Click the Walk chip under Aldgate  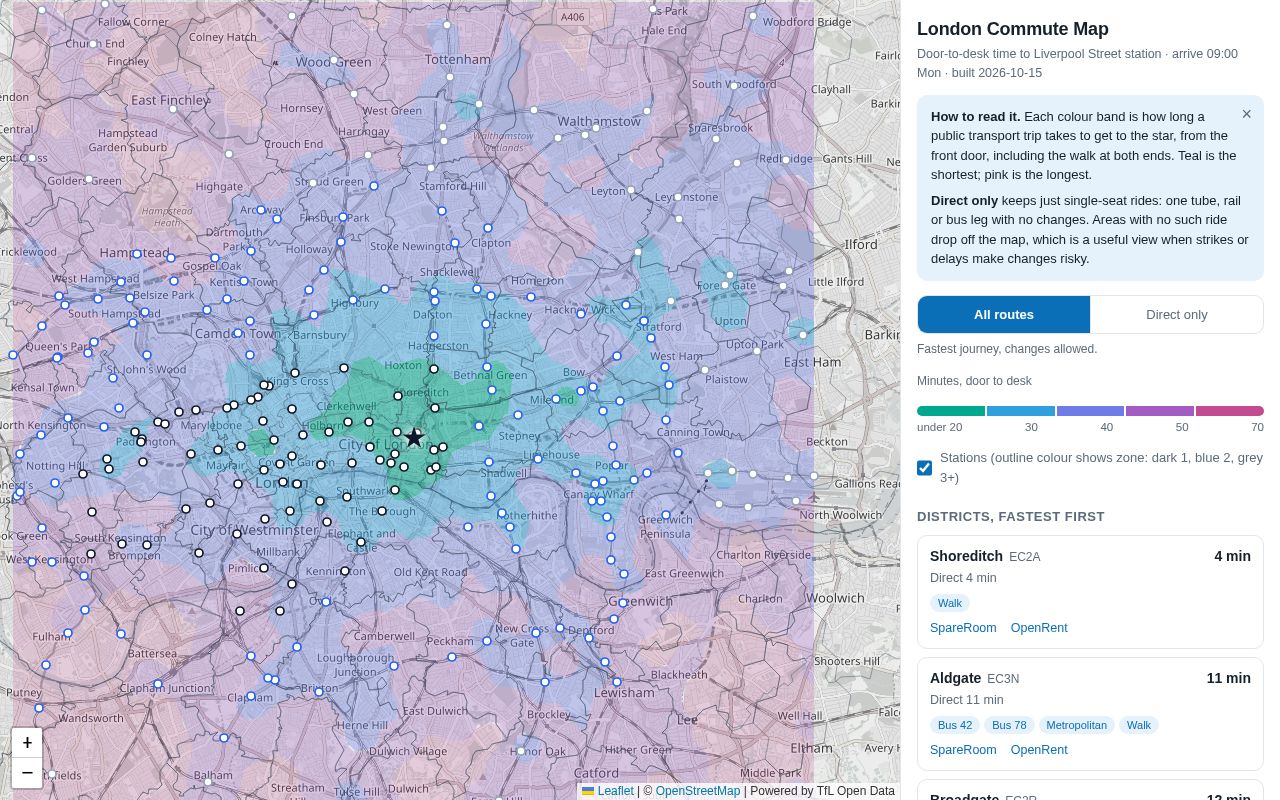click(1139, 725)
